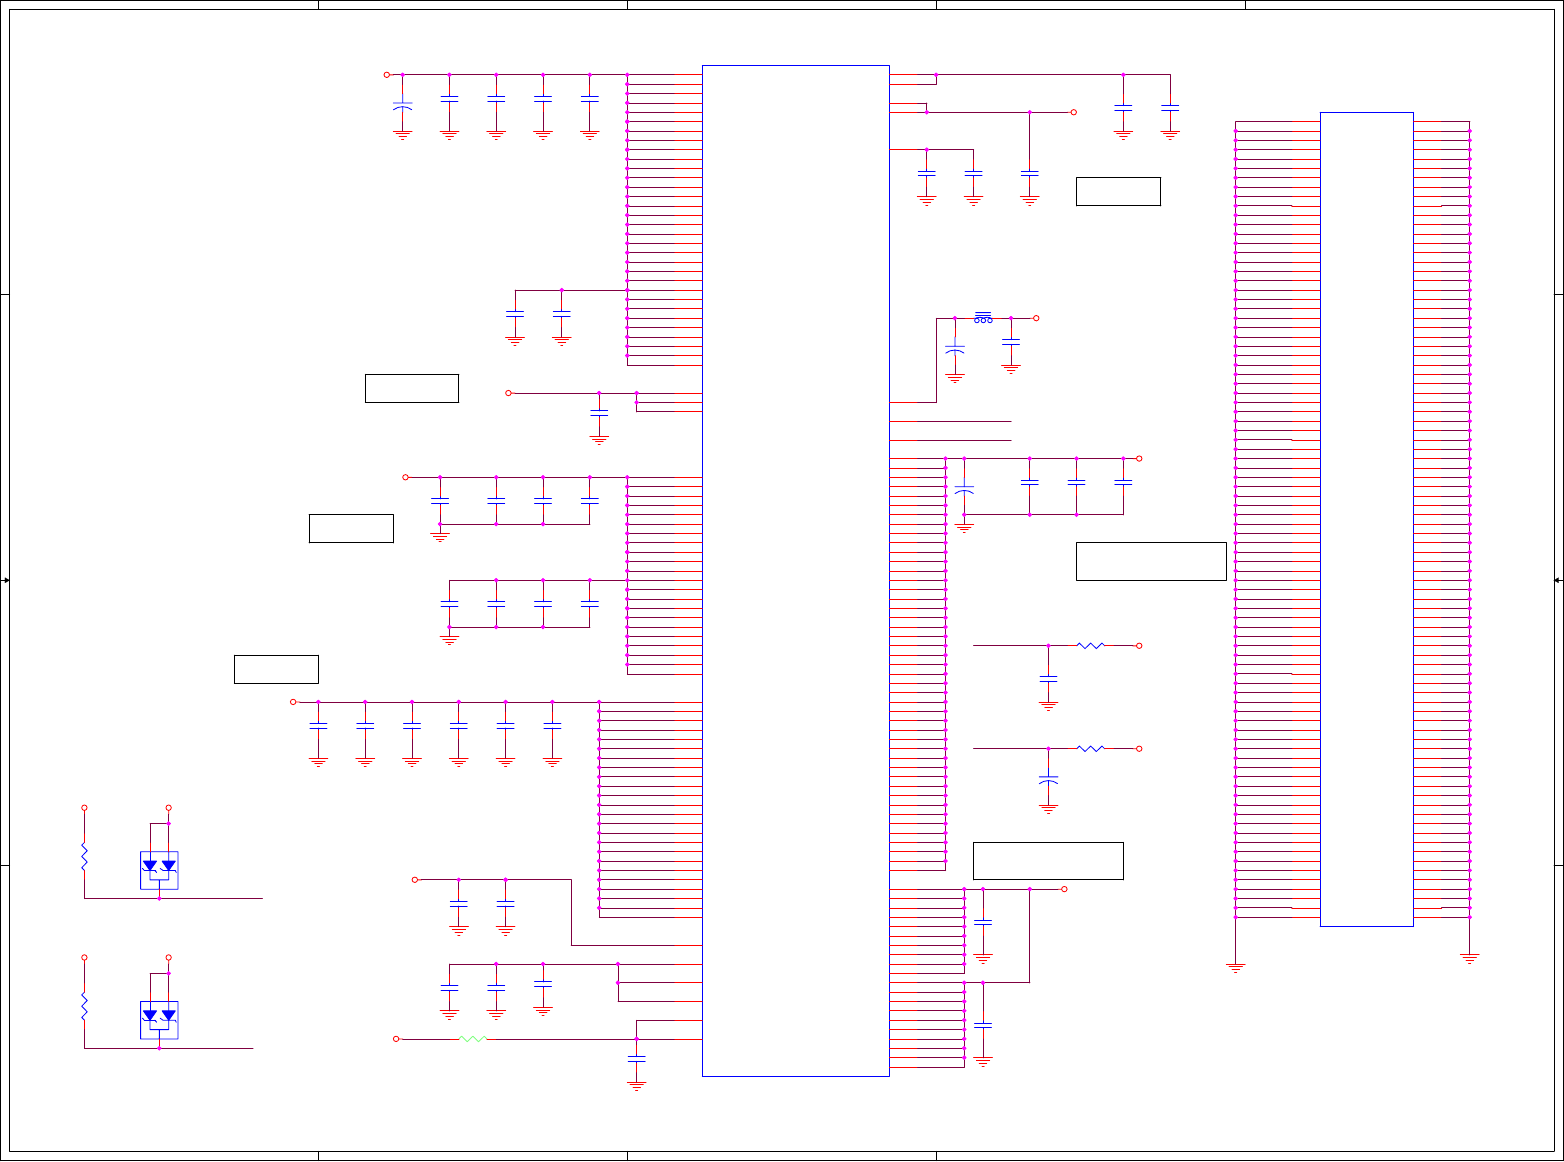The width and height of the screenshot is (1564, 1162).
Task: Select the green resistor symbol
Action: [x=473, y=1039]
